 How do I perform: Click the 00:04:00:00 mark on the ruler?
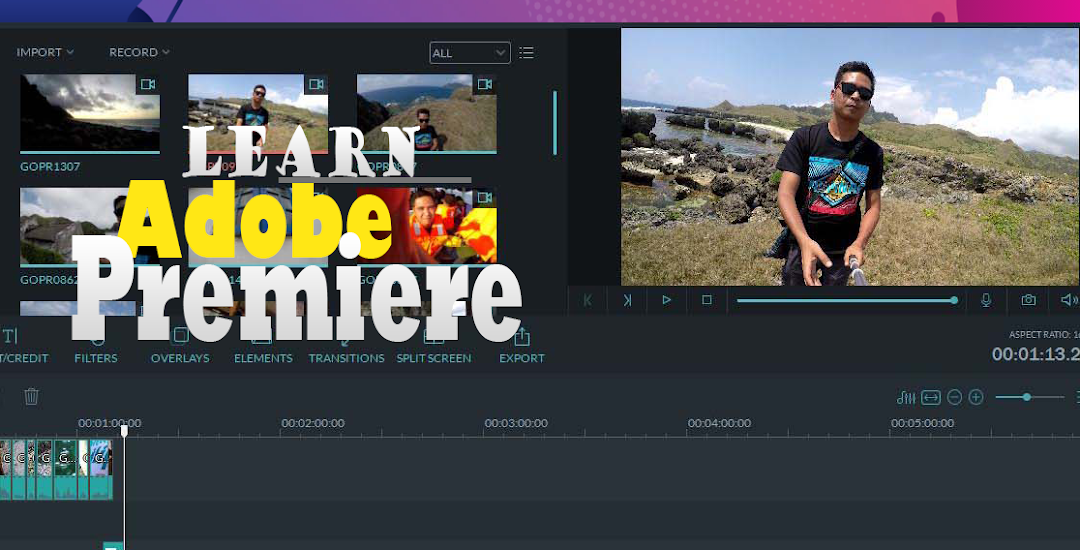pyautogui.click(x=719, y=423)
